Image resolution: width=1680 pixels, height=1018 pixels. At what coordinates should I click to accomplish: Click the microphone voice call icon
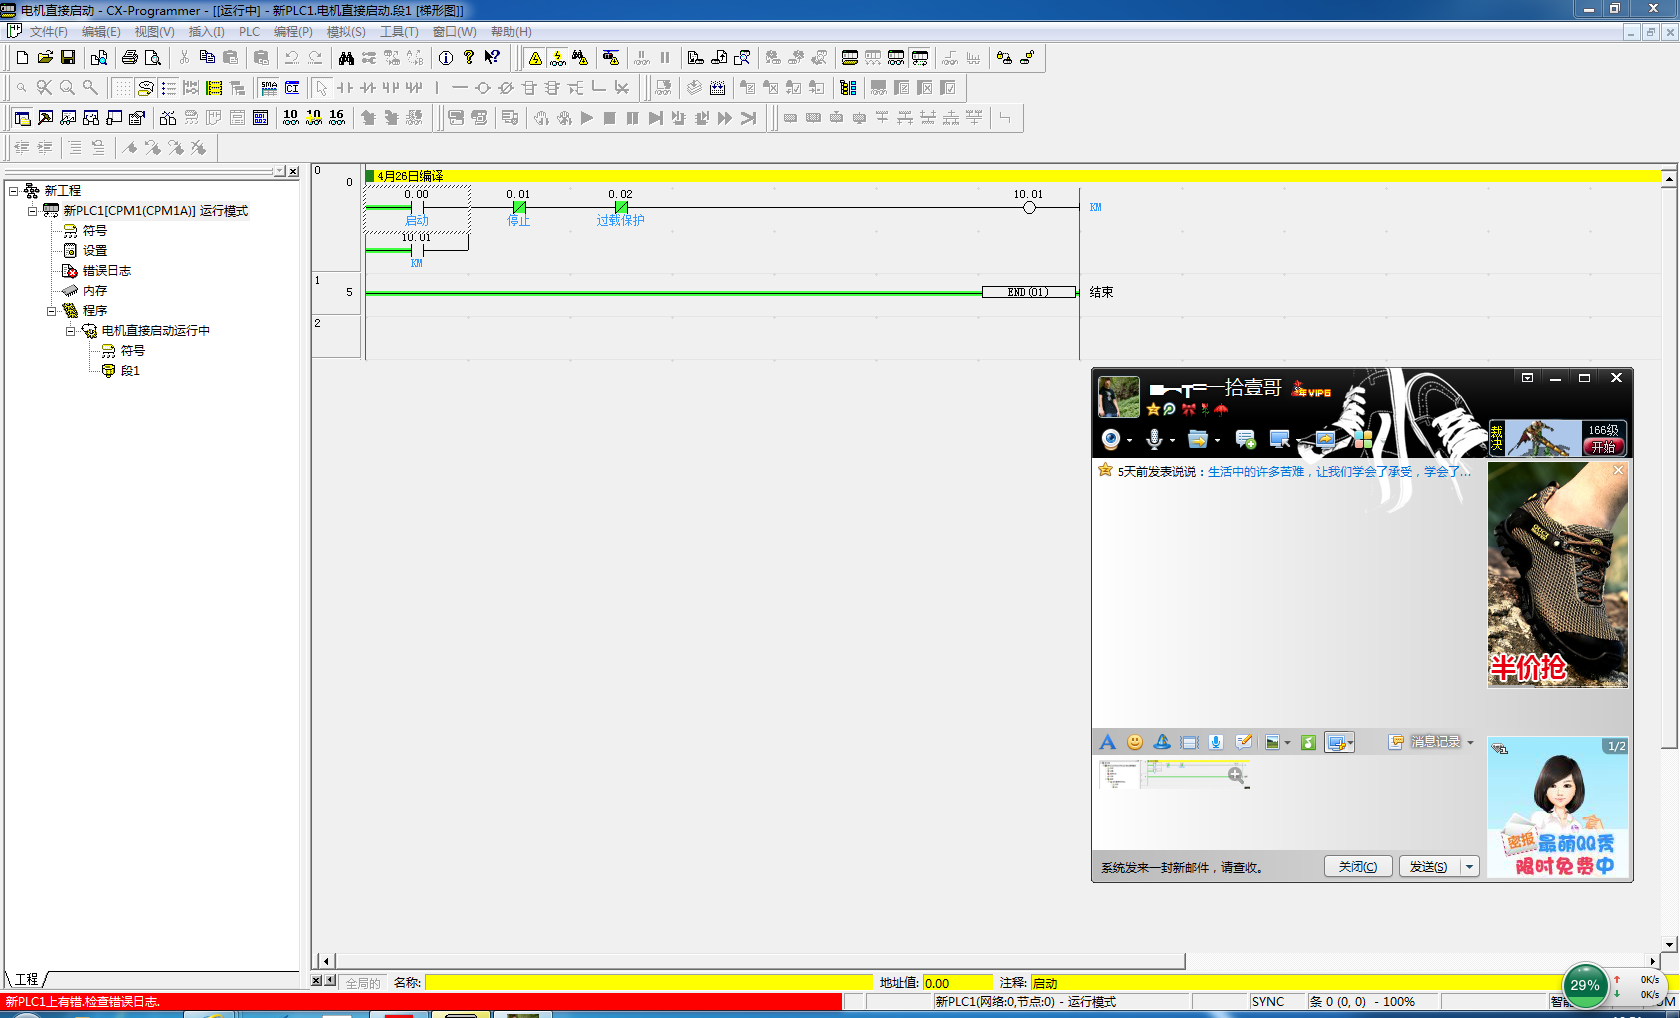1154,439
